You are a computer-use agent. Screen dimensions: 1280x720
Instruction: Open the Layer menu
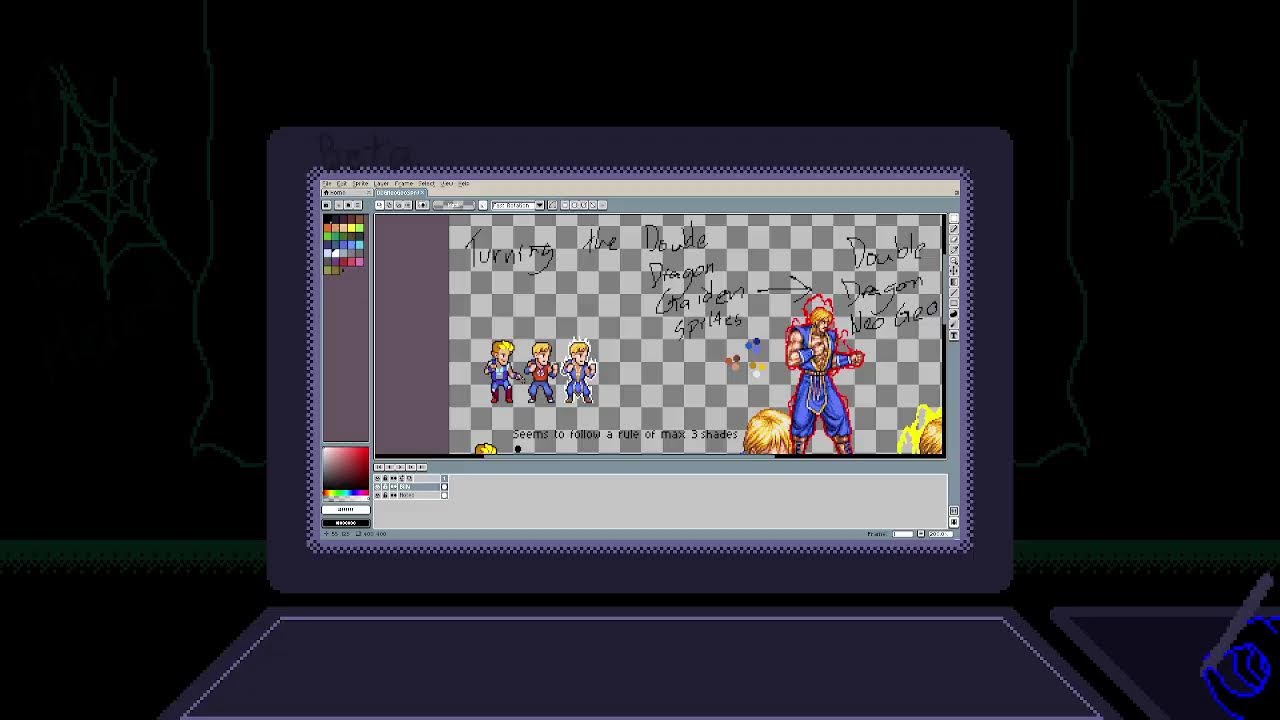pos(381,184)
